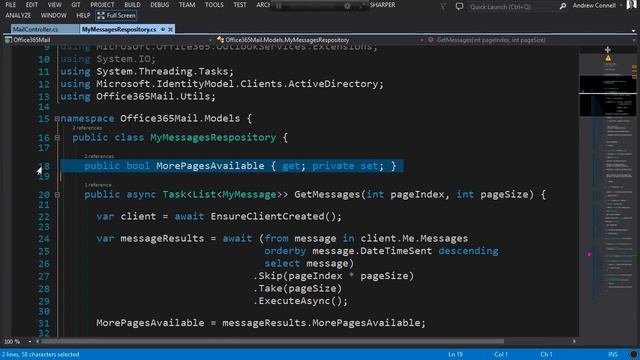Click the '58 characters selected' status text

click(x=50, y=354)
